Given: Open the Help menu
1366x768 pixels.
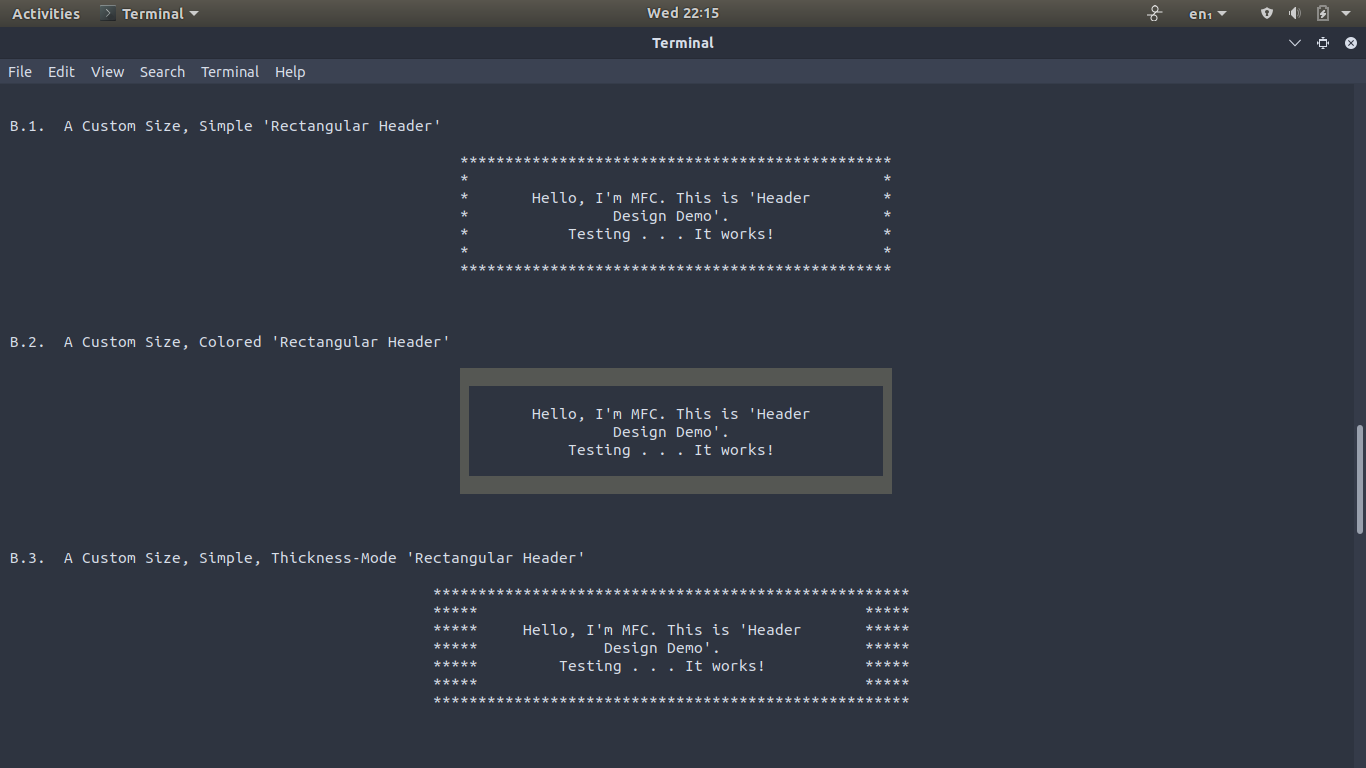Looking at the screenshot, I should [x=290, y=71].
